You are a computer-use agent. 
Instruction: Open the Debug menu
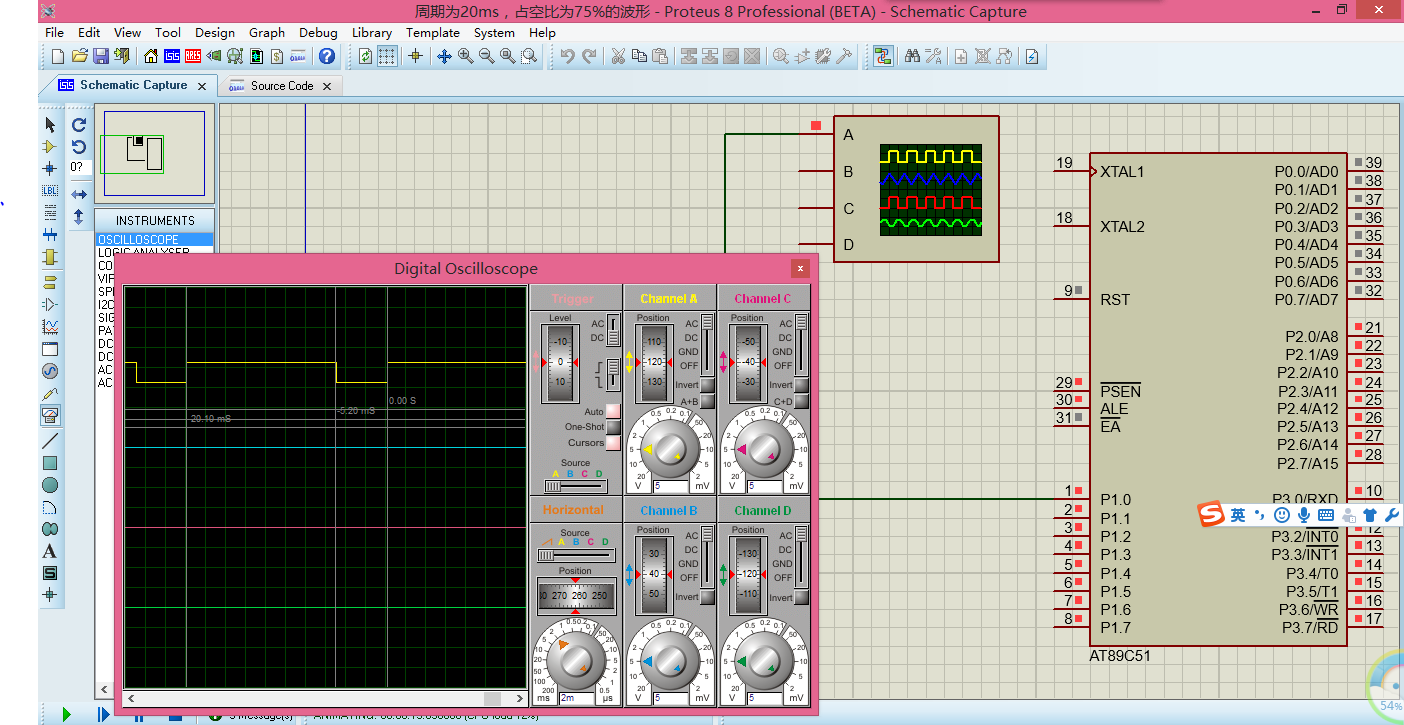[x=318, y=32]
